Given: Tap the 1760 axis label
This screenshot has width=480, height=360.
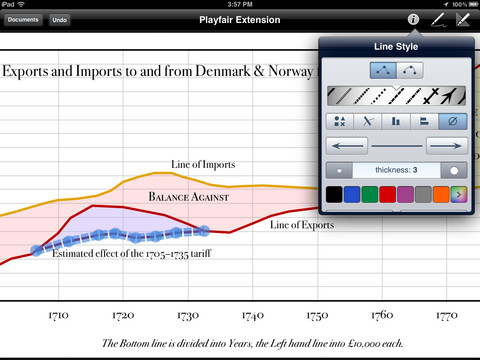Looking at the screenshot, I should point(382,315).
